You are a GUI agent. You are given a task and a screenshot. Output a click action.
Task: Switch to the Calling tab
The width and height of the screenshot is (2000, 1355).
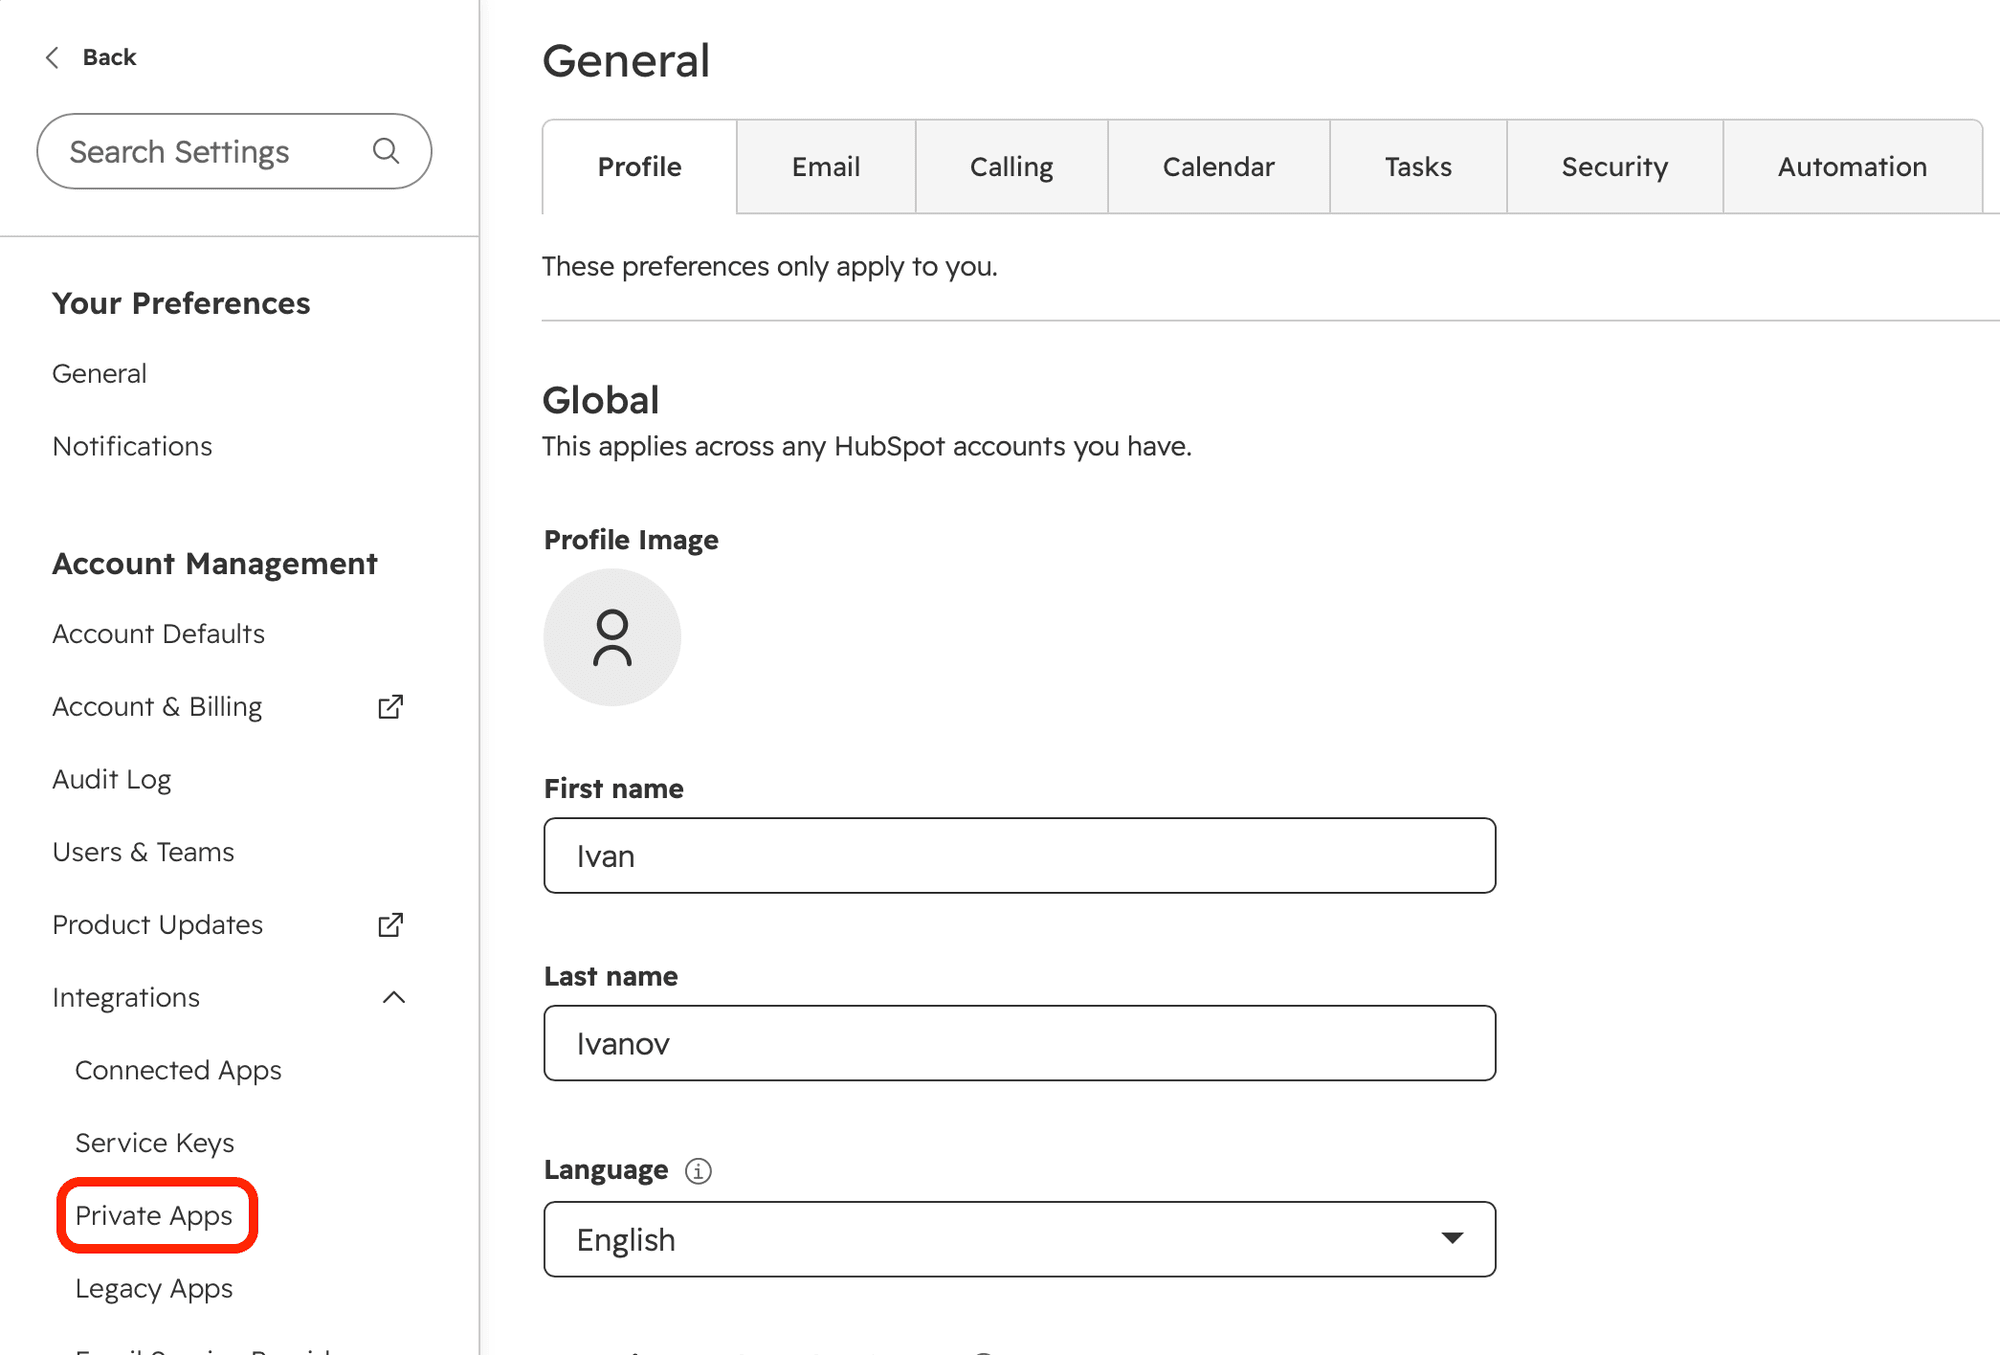click(x=1011, y=167)
